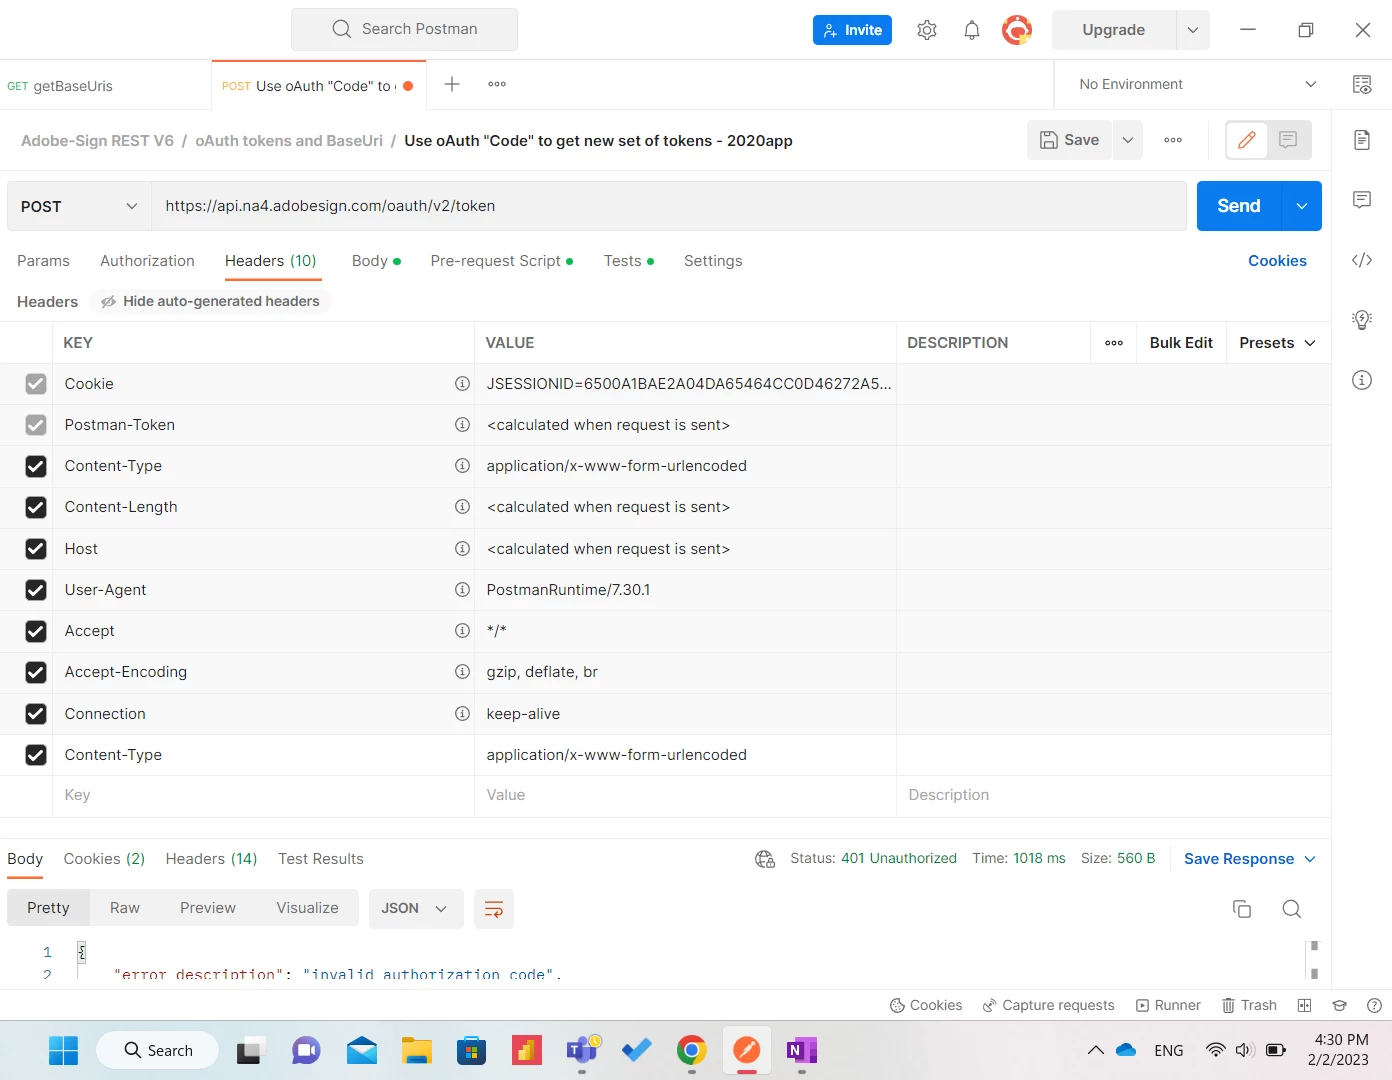Image resolution: width=1392 pixels, height=1080 pixels.
Task: Open Windows Start menu
Action: point(64,1050)
